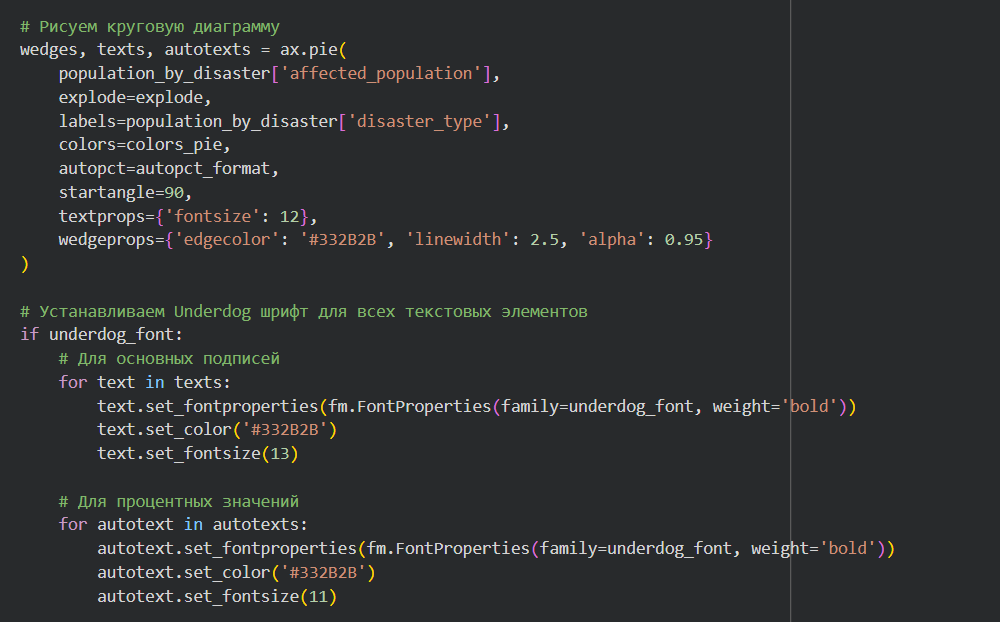Screen dimensions: 1000x622
Task: Click the 0.95 alpha value
Action: (x=683, y=240)
